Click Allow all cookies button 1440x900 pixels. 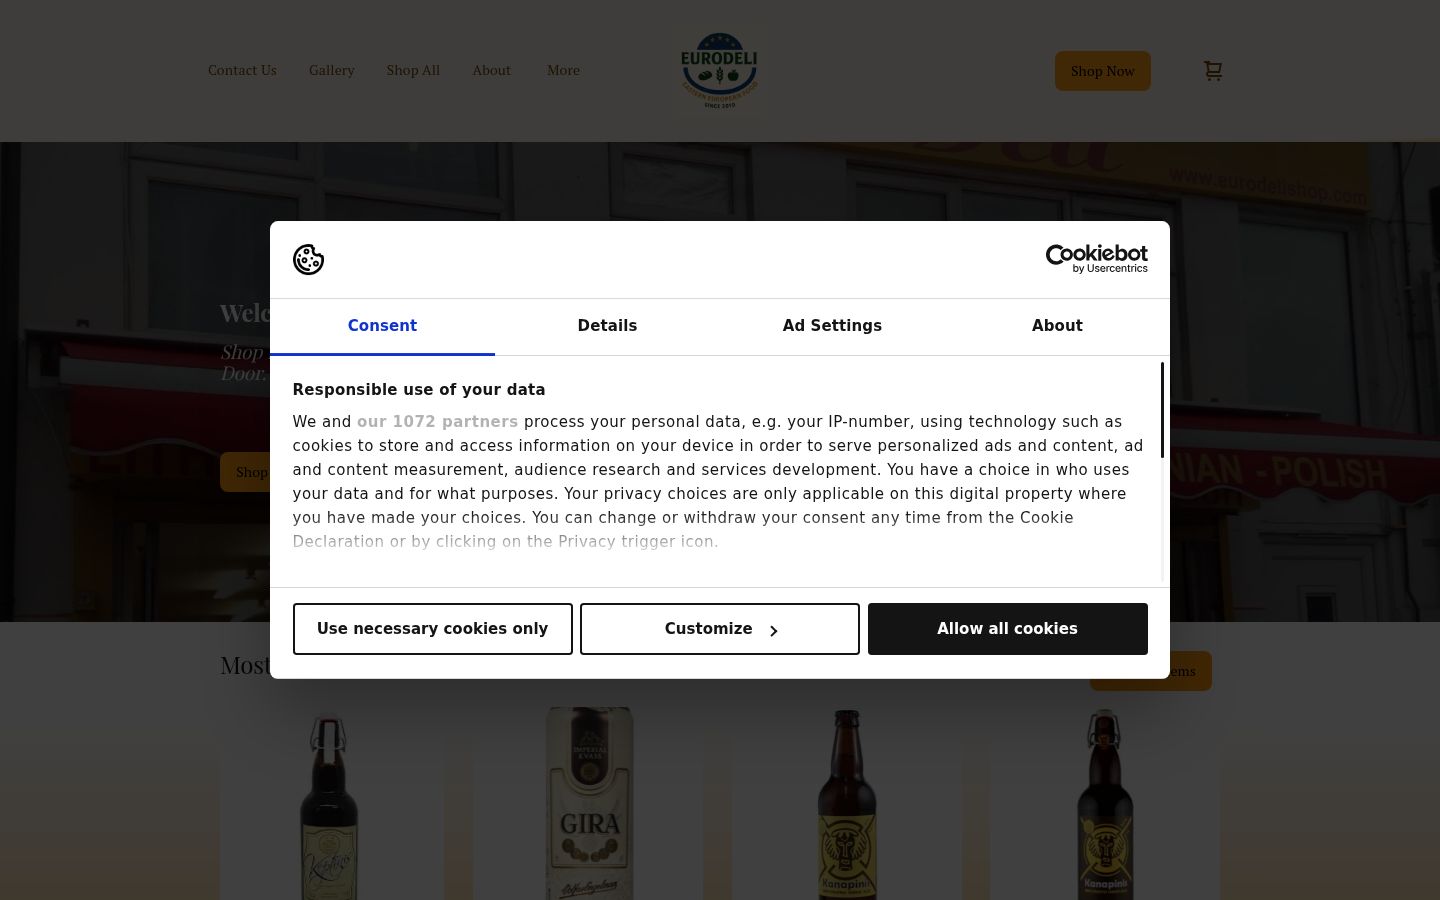point(1008,629)
